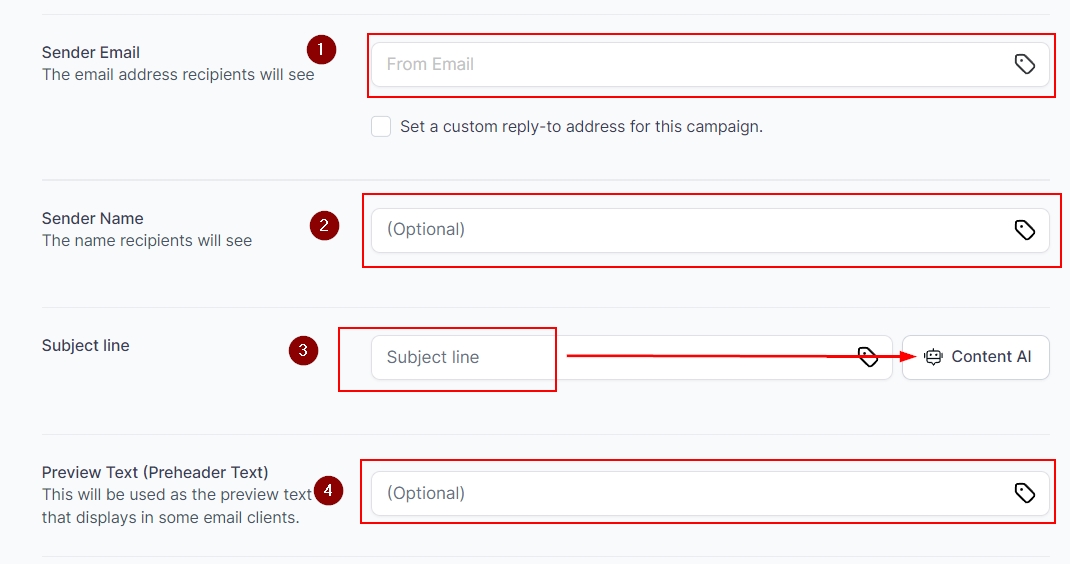1070x564 pixels.
Task: Open the merge tag icon in Sender Name field
Action: (x=1024, y=230)
